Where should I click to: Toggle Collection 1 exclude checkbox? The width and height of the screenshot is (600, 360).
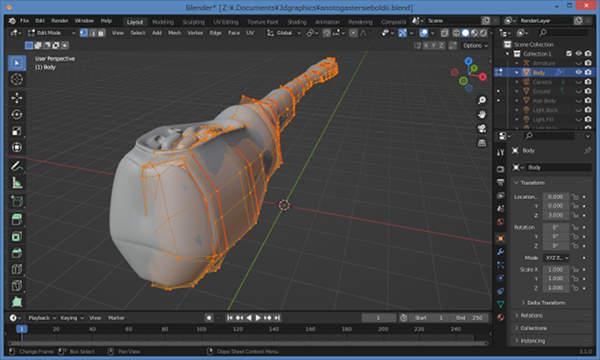569,54
